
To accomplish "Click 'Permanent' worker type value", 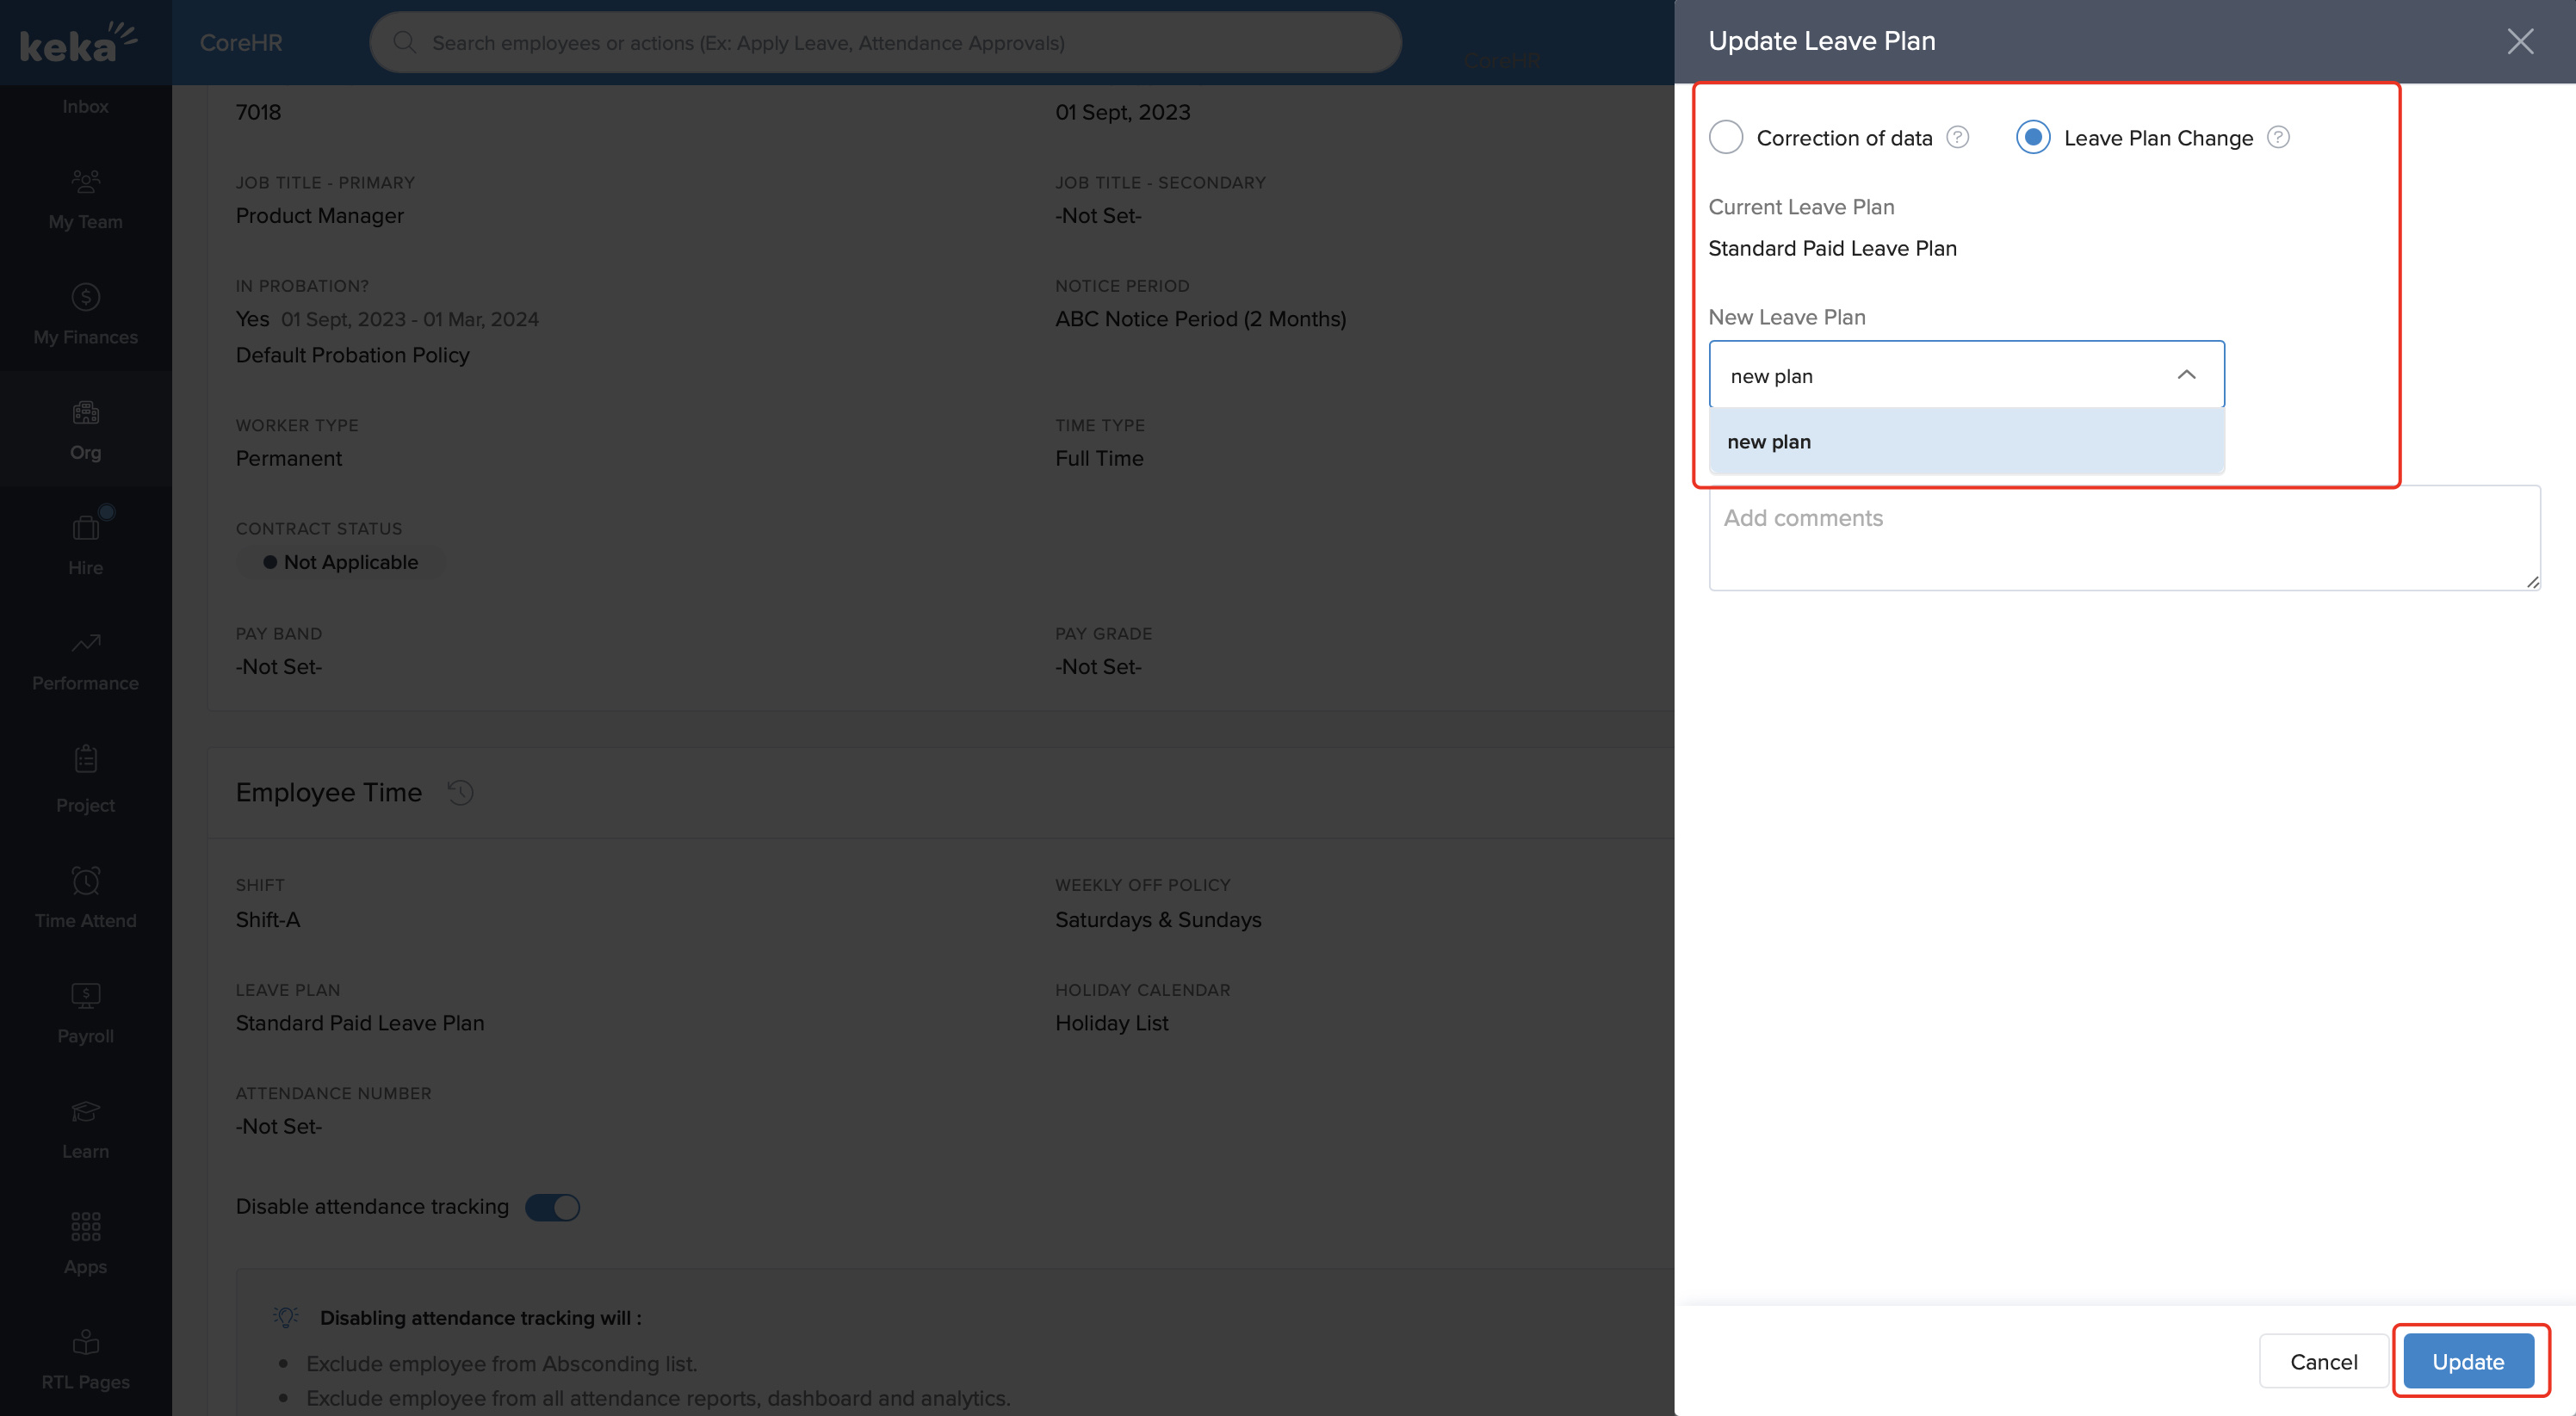I will [289, 458].
